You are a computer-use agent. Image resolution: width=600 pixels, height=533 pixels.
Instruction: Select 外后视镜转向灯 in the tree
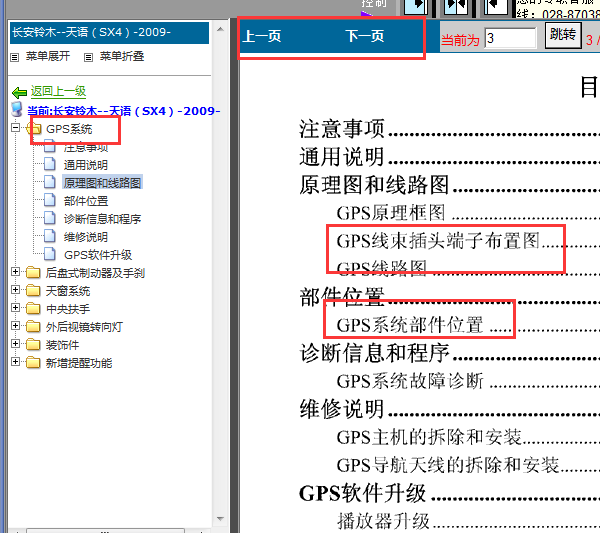click(84, 327)
